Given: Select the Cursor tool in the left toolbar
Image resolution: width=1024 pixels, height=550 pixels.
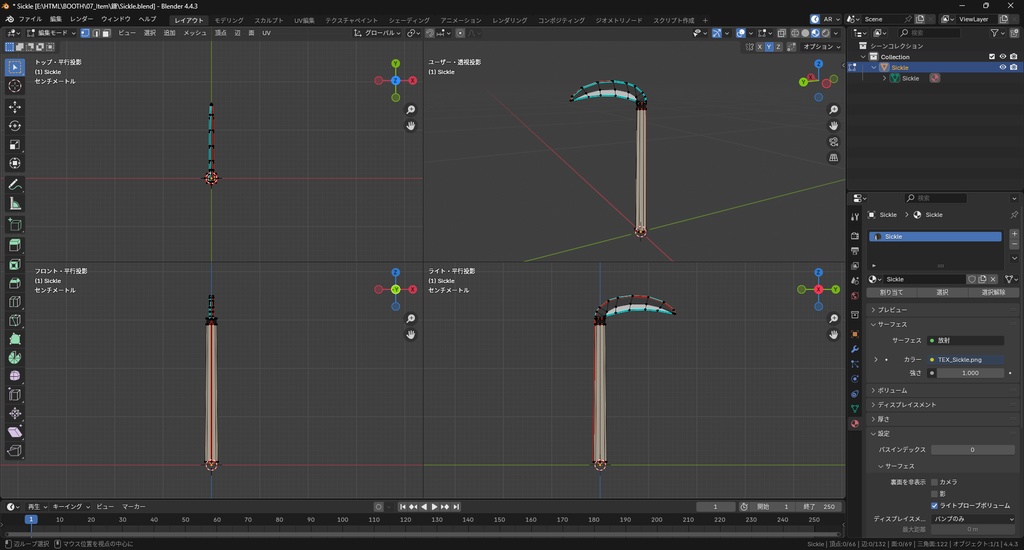Looking at the screenshot, I should 14,86.
